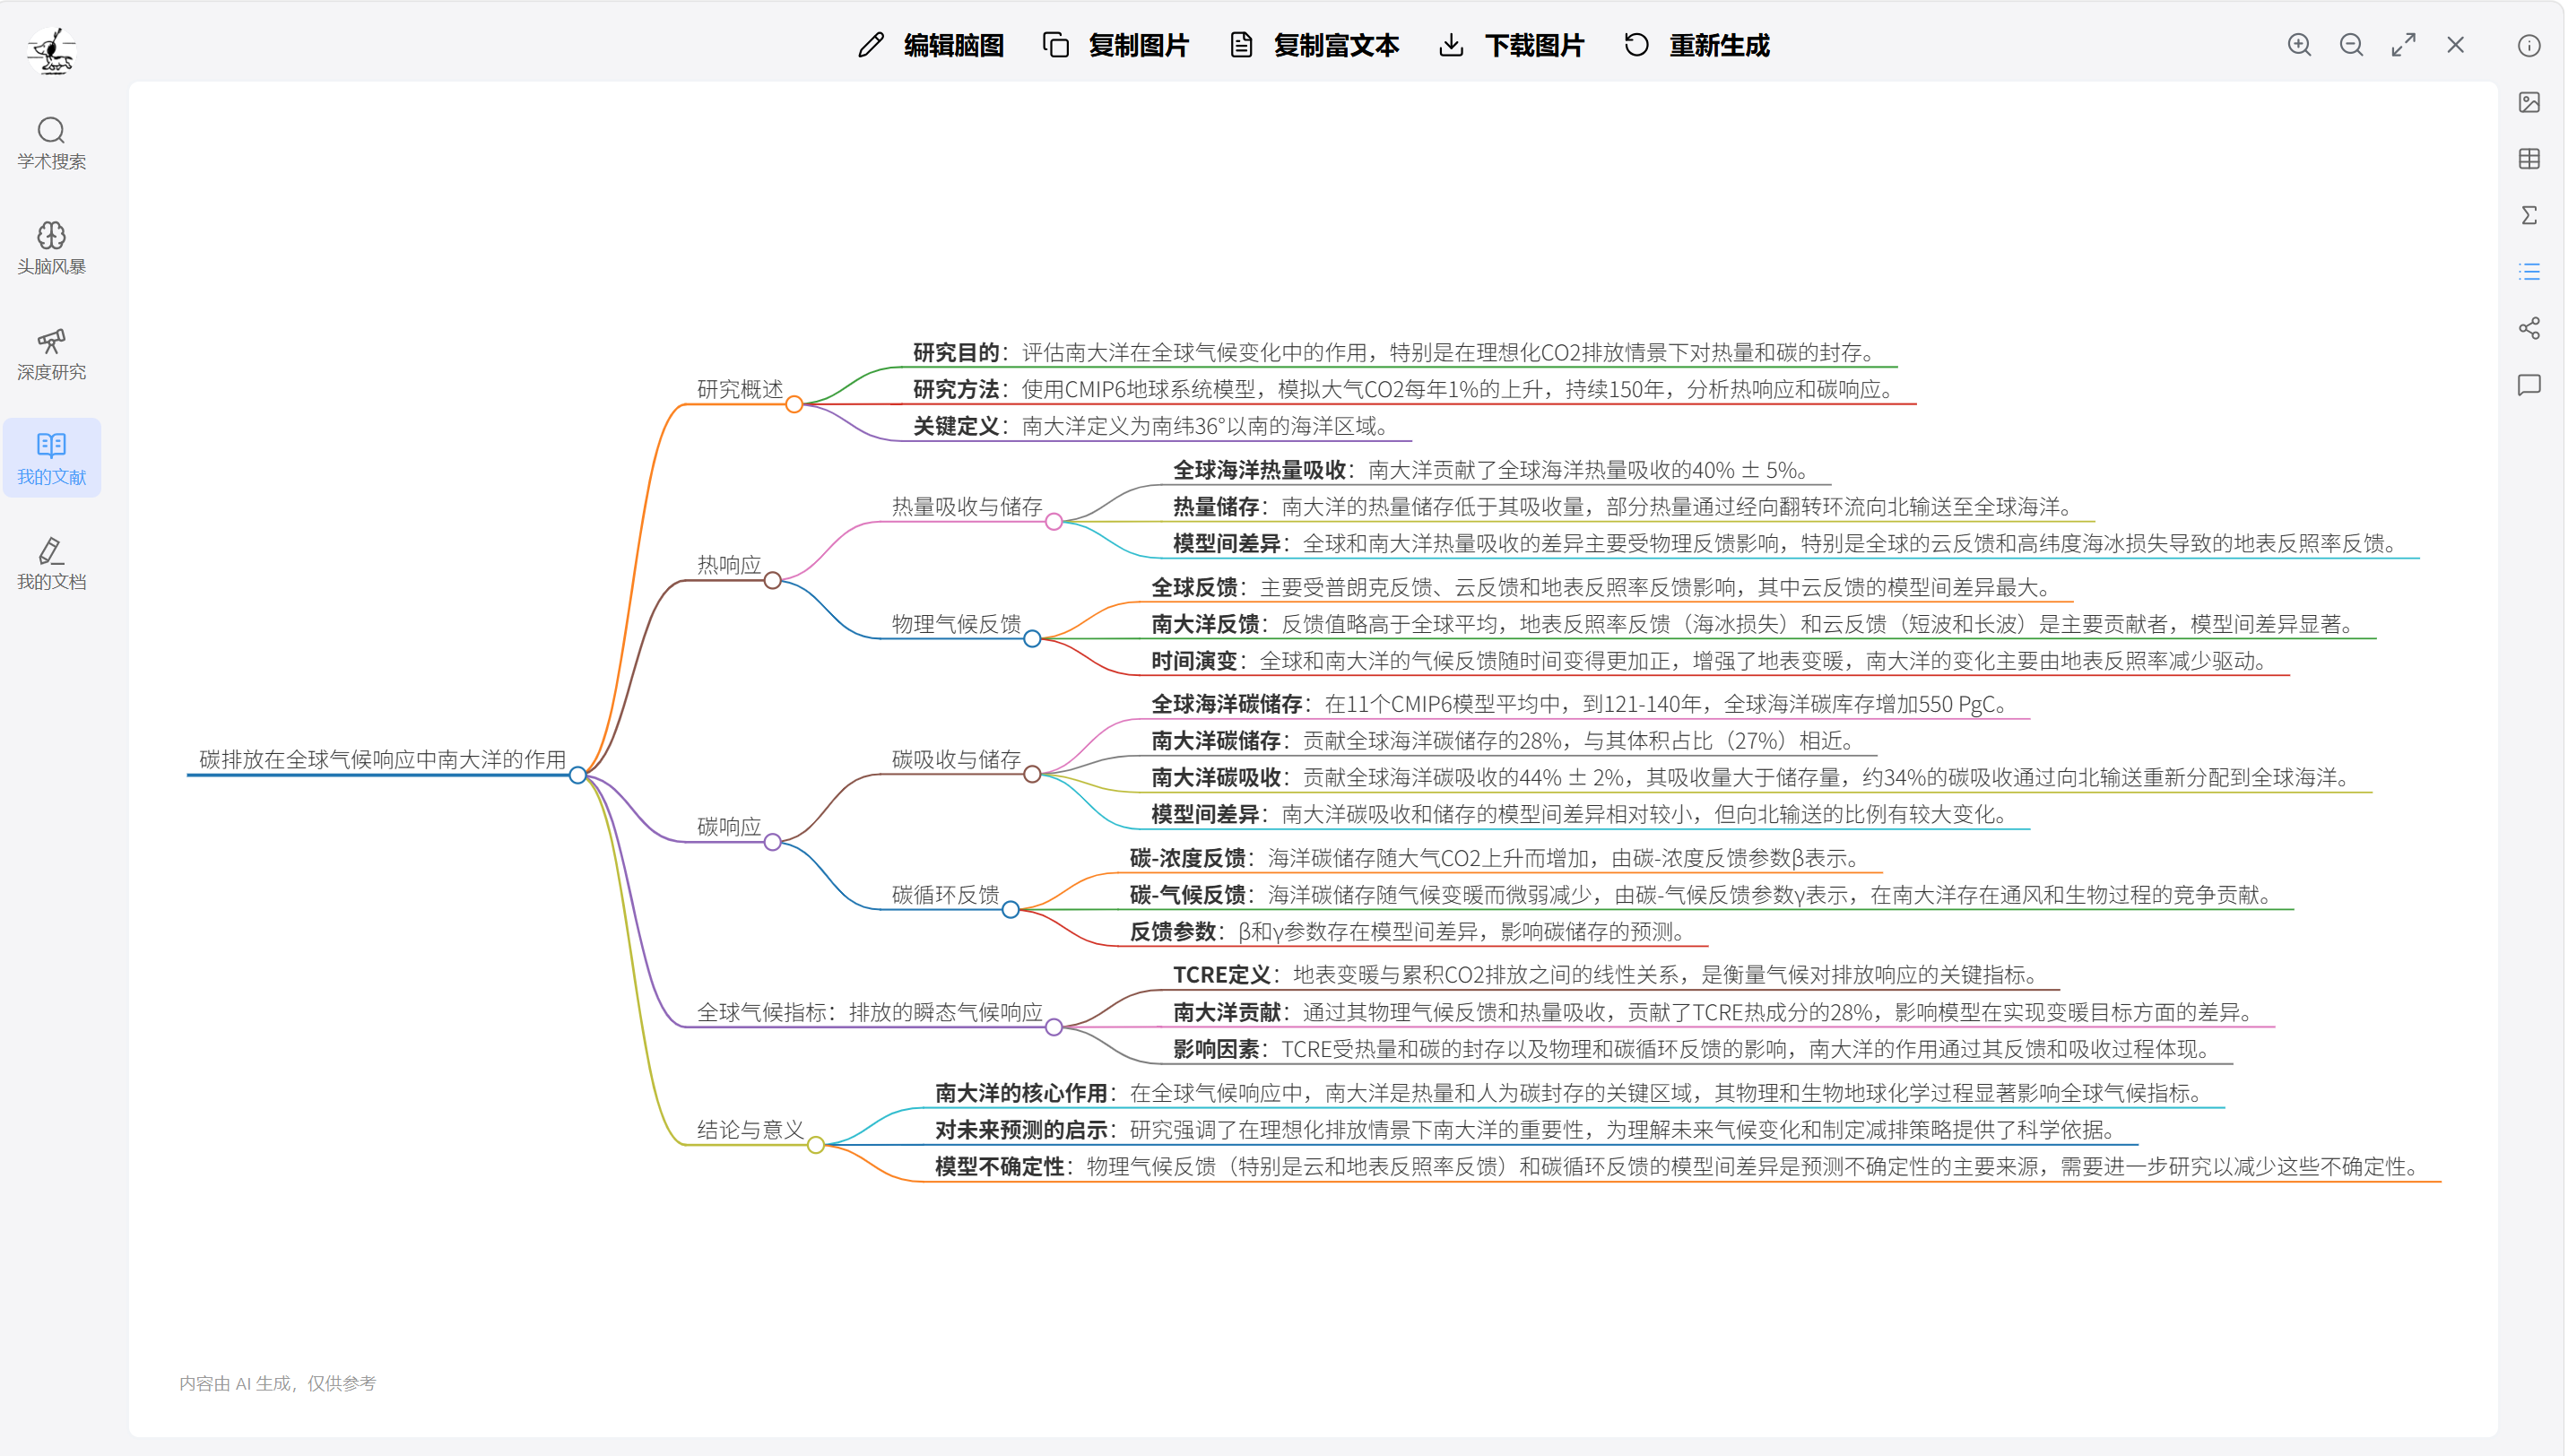Image resolution: width=2568 pixels, height=1456 pixels.
Task: Collapse the 结论与意义 branch node
Action: pyautogui.click(x=818, y=1146)
